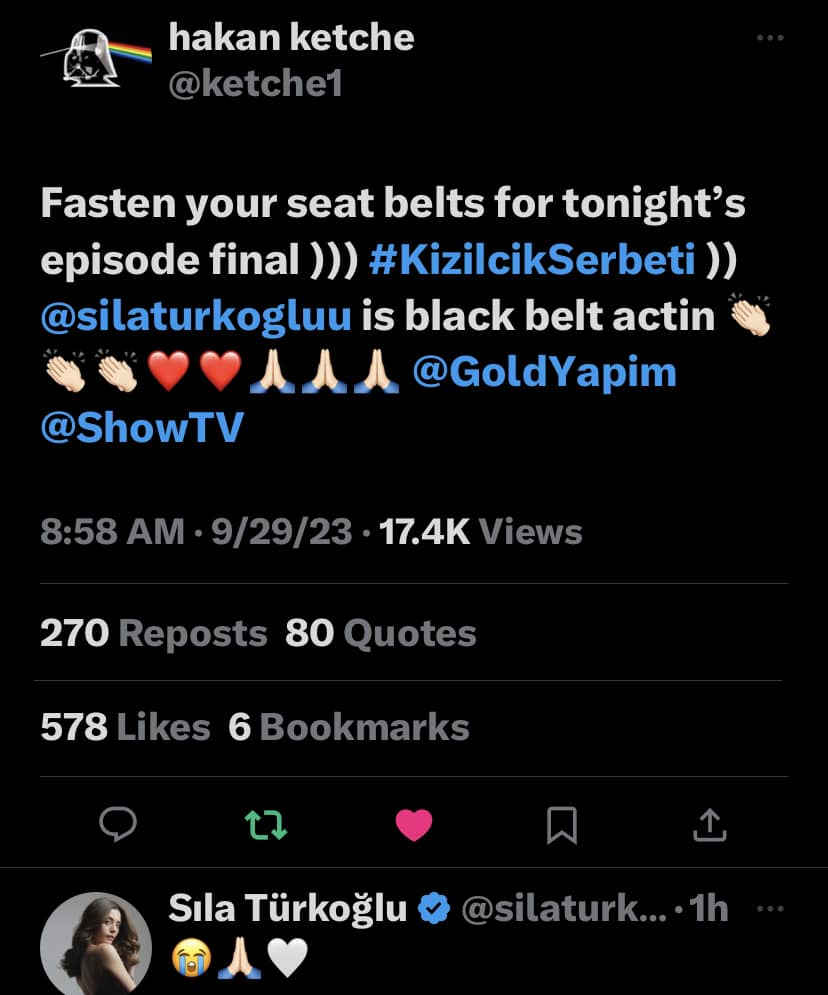This screenshot has width=828, height=995.
Task: Tap the share upload icon
Action: [x=709, y=824]
